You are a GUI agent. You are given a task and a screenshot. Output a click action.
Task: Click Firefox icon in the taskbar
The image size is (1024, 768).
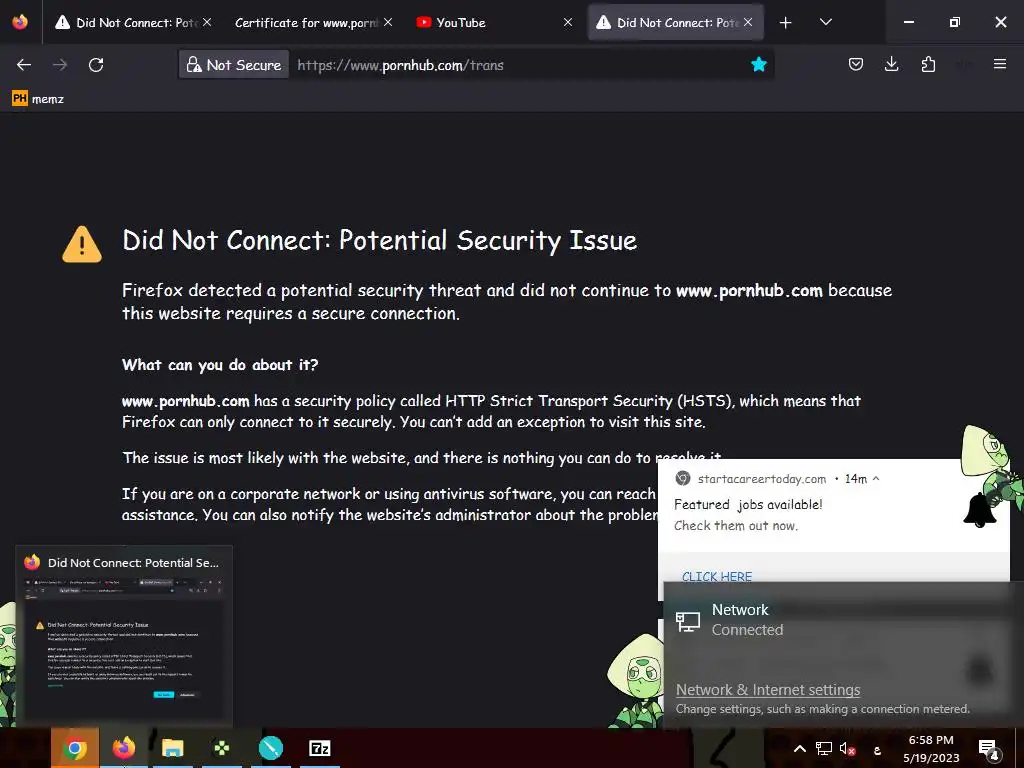[123, 748]
